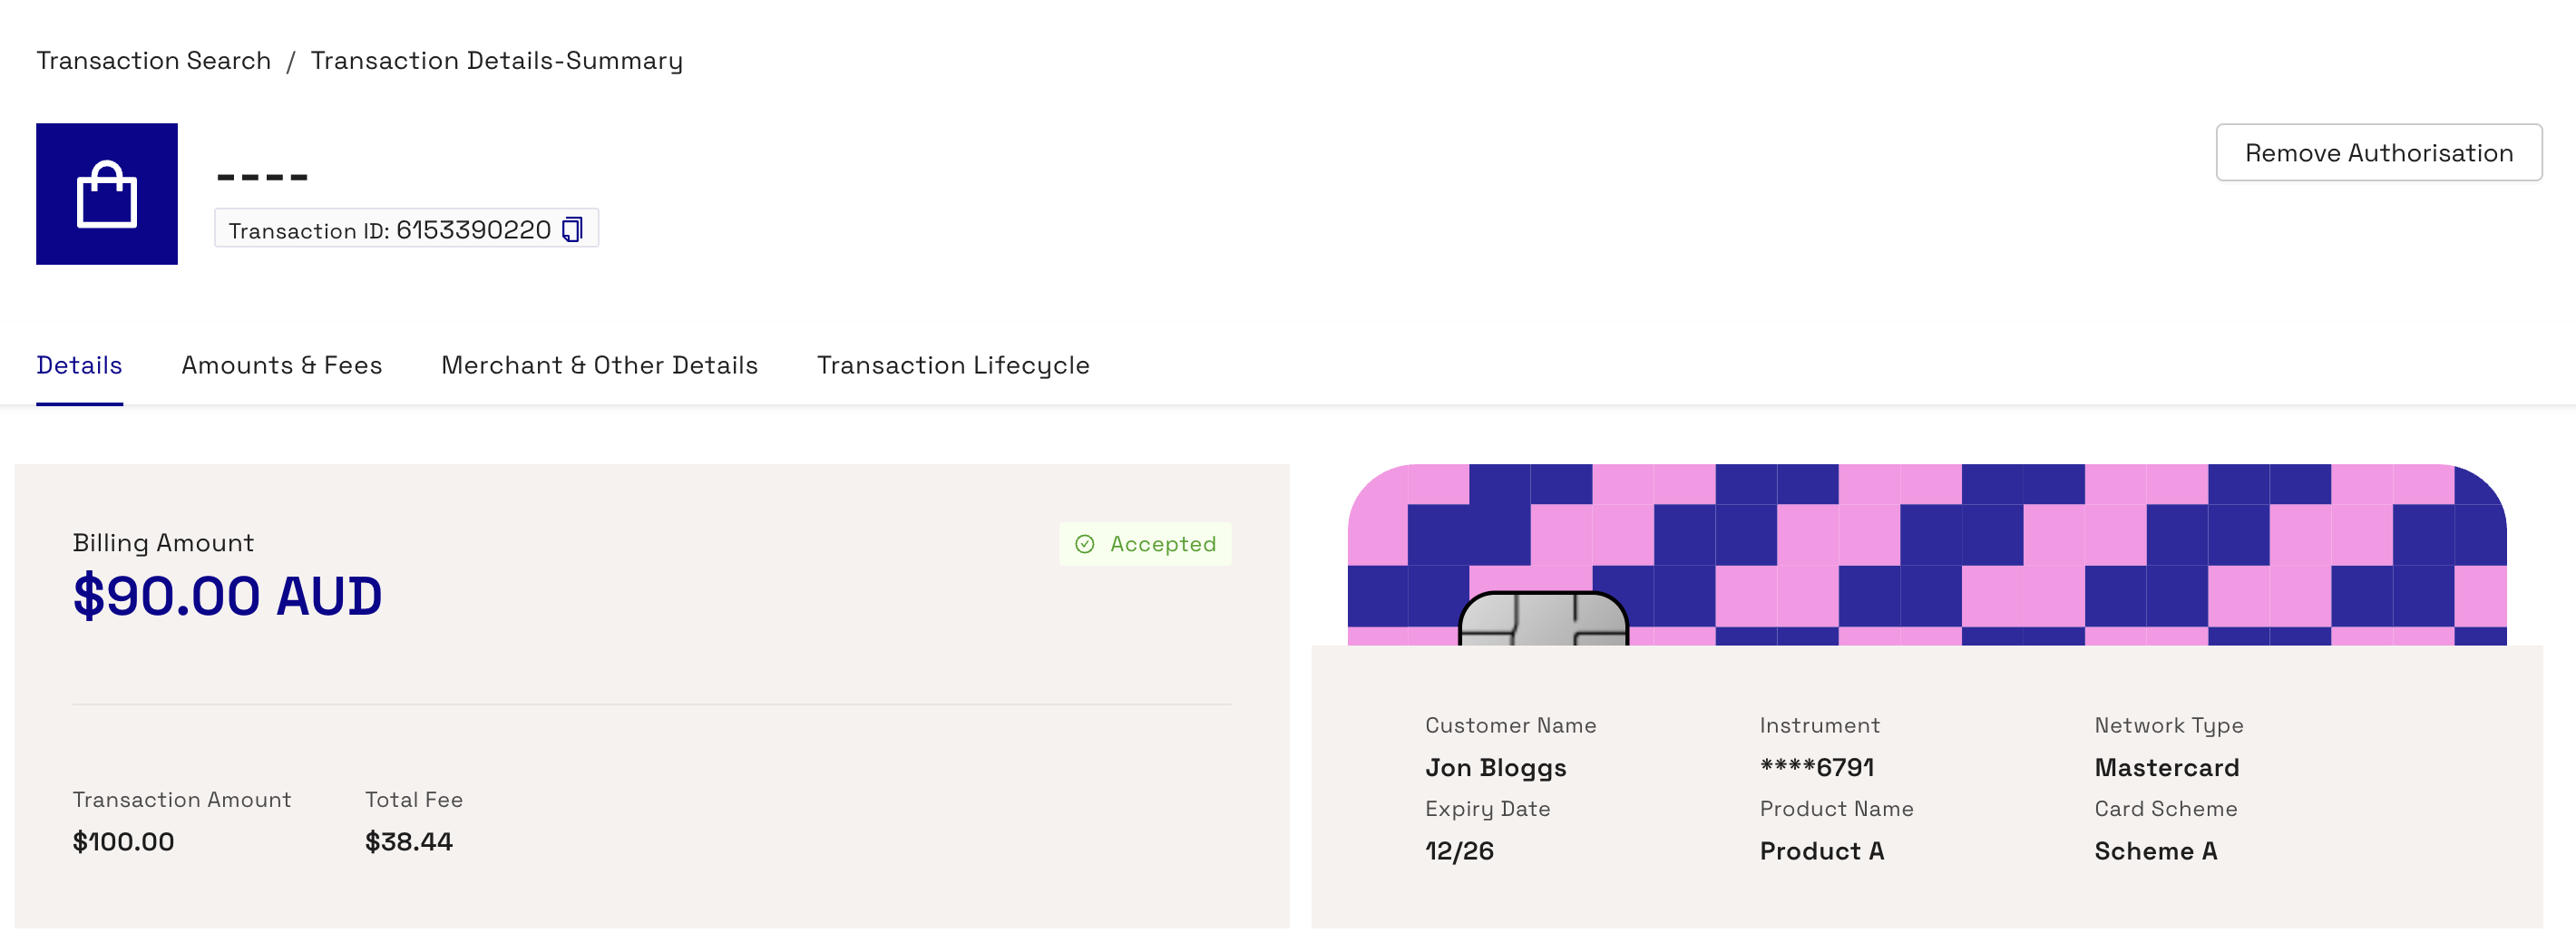Copy the Transaction ID to clipboard

(x=572, y=229)
